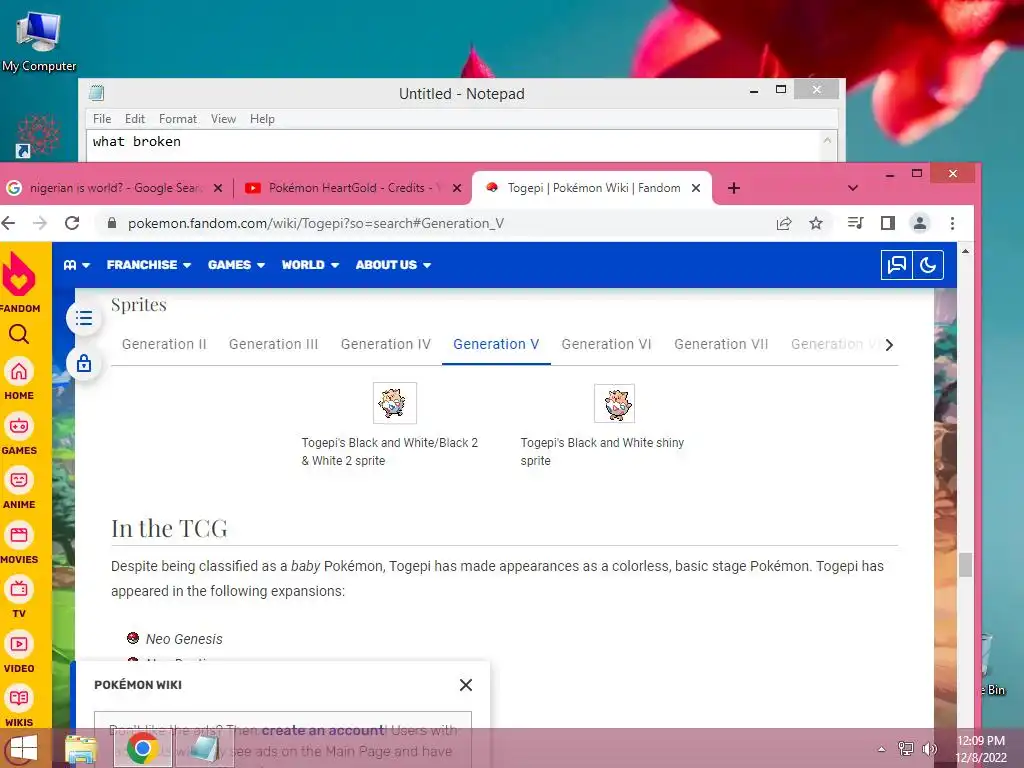The image size is (1024, 768).
Task: Expand the WORLD dropdown menu
Action: pyautogui.click(x=310, y=265)
